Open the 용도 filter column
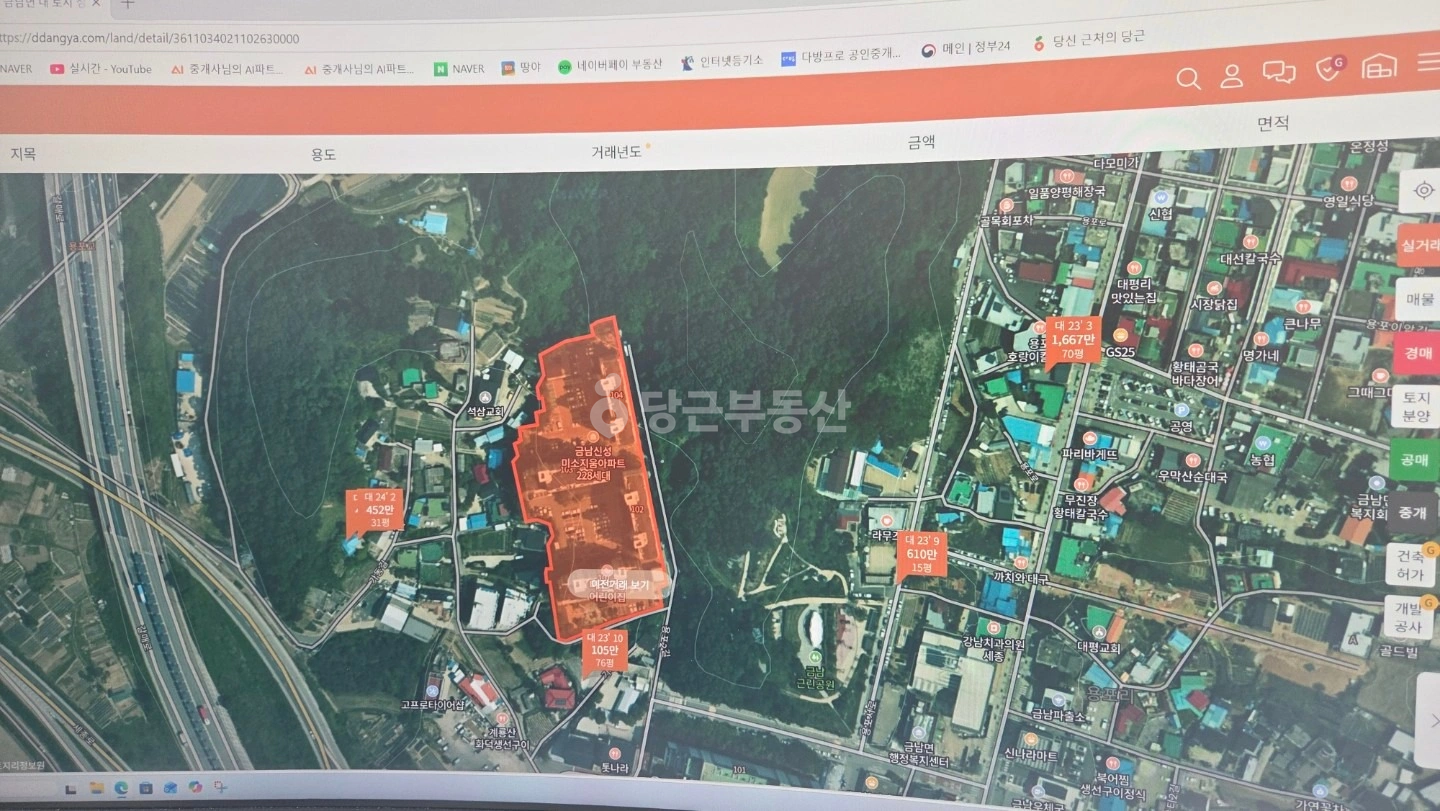Screen dimensions: 1440x811 [x=323, y=153]
